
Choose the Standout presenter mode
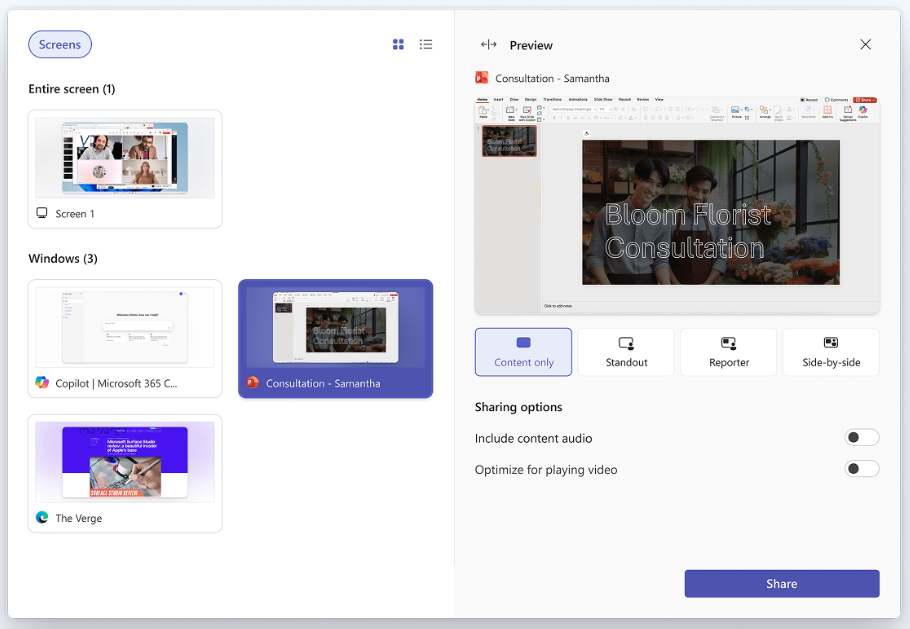point(626,352)
